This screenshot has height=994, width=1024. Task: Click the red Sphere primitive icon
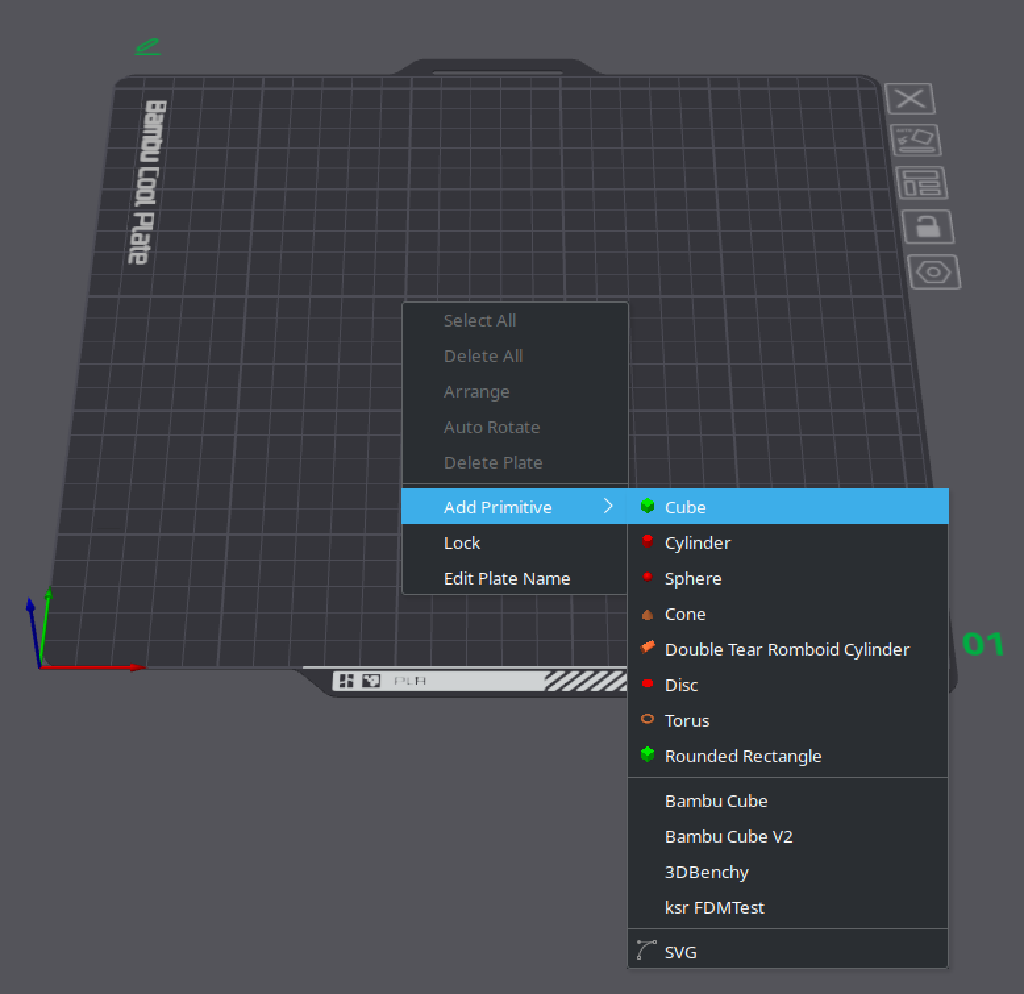pos(648,578)
